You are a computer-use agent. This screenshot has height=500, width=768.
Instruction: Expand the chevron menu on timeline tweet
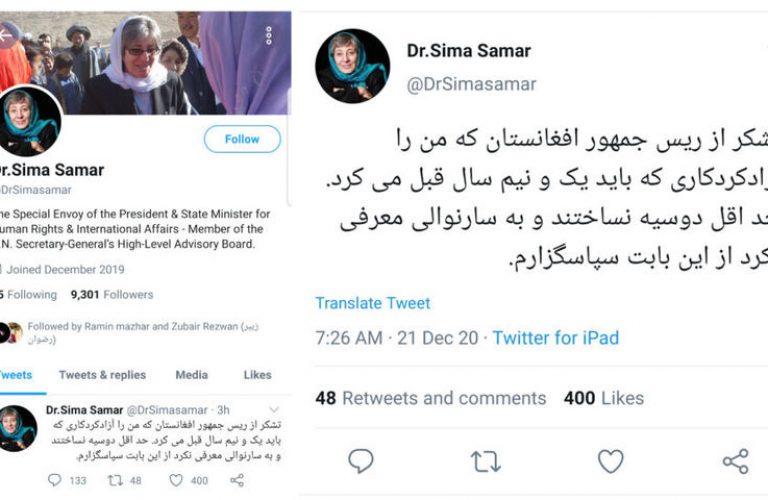[274, 409]
